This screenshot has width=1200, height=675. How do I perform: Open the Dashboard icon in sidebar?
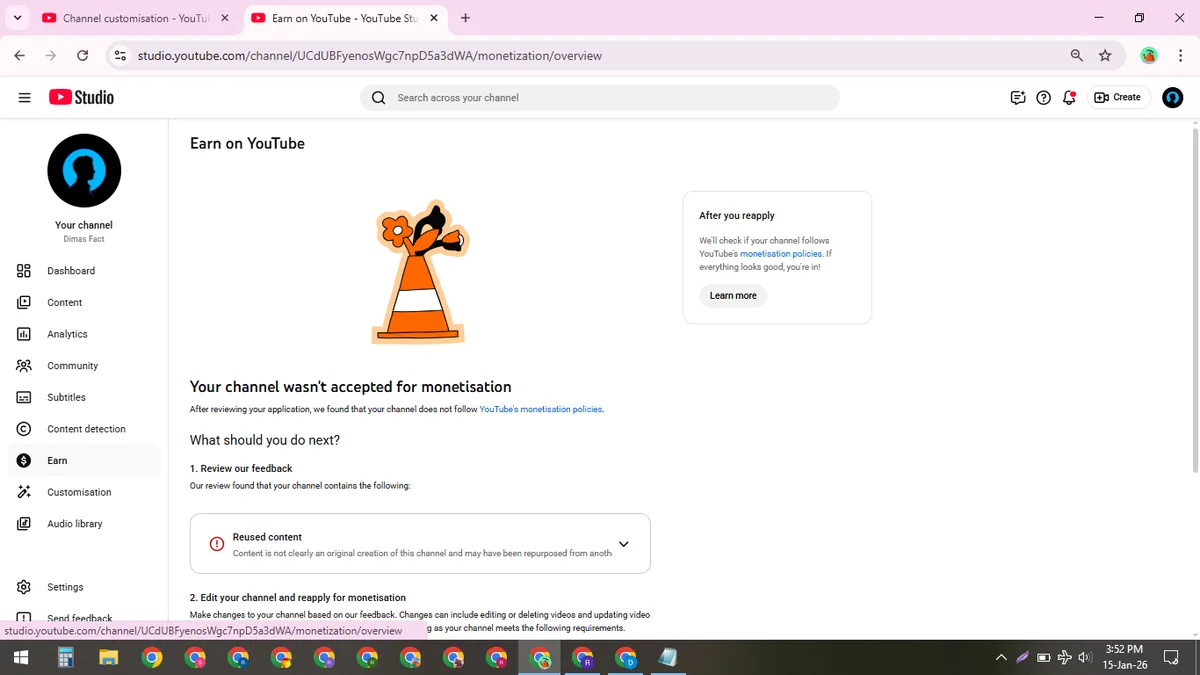tap(24, 271)
